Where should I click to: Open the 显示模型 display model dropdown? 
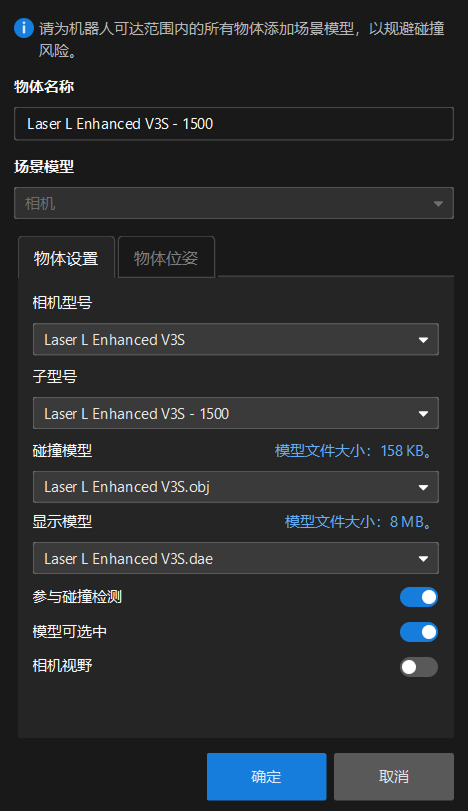(x=236, y=558)
